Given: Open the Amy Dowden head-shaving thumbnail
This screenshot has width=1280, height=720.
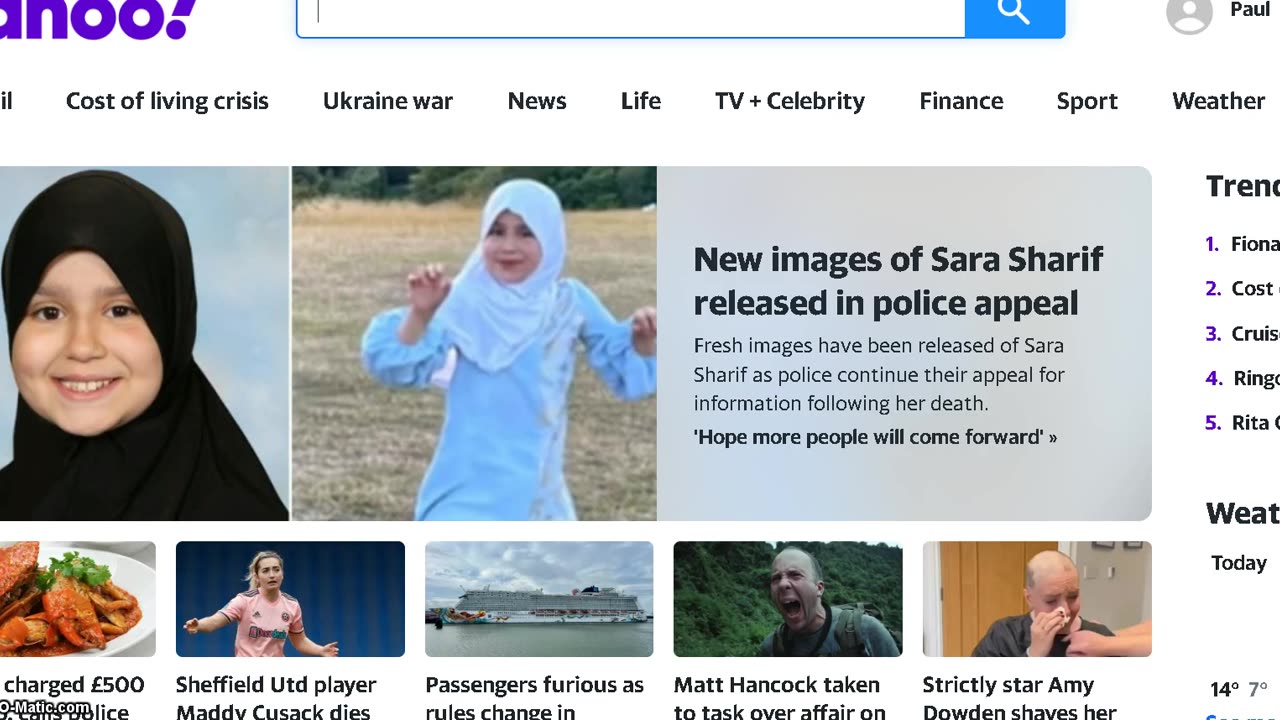Looking at the screenshot, I should (1037, 599).
